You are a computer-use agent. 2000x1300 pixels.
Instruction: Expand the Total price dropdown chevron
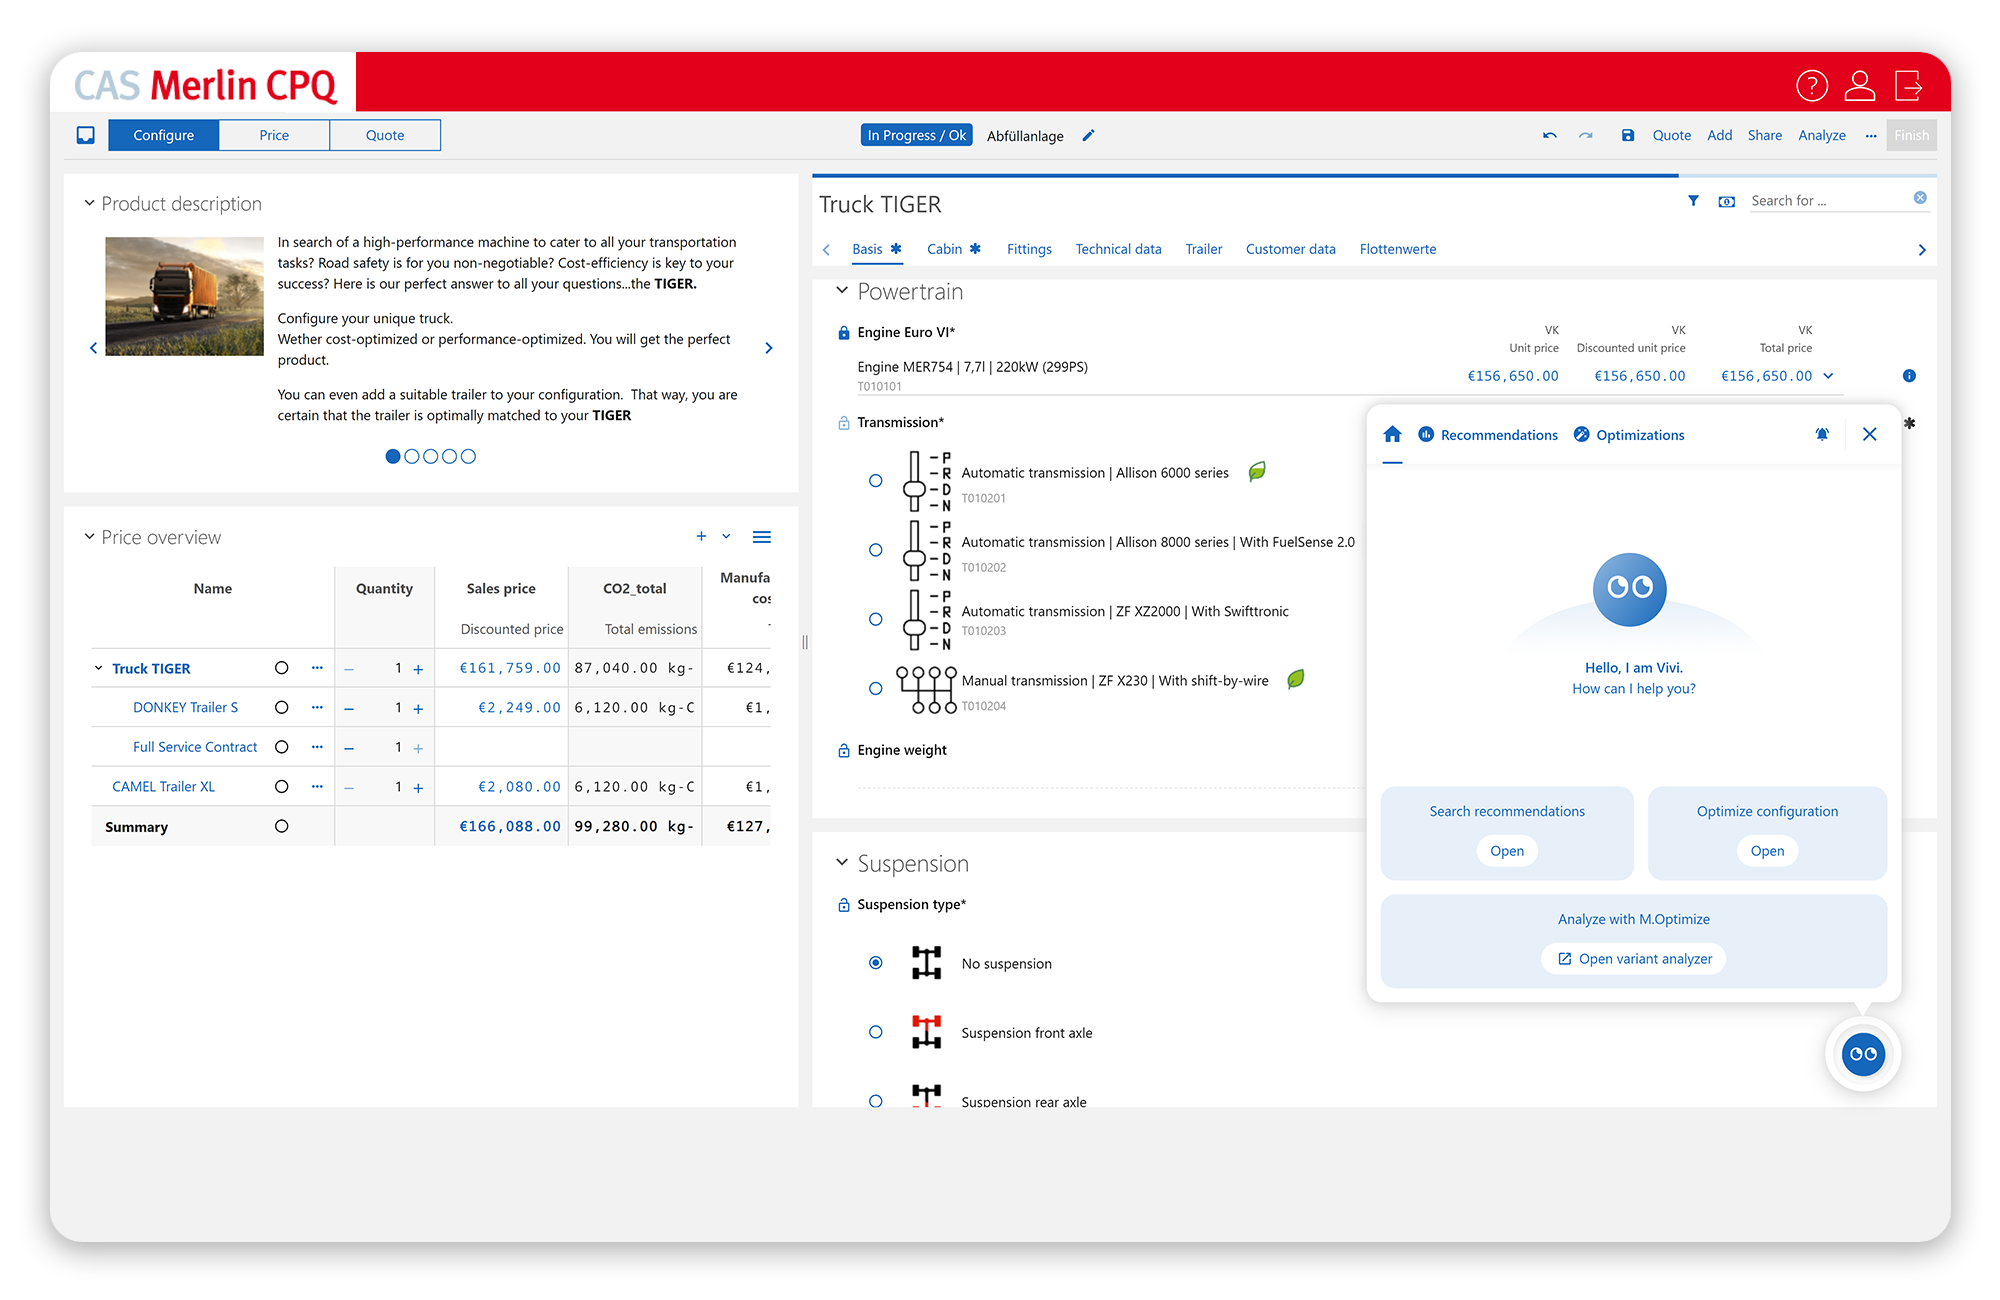pyautogui.click(x=1828, y=376)
